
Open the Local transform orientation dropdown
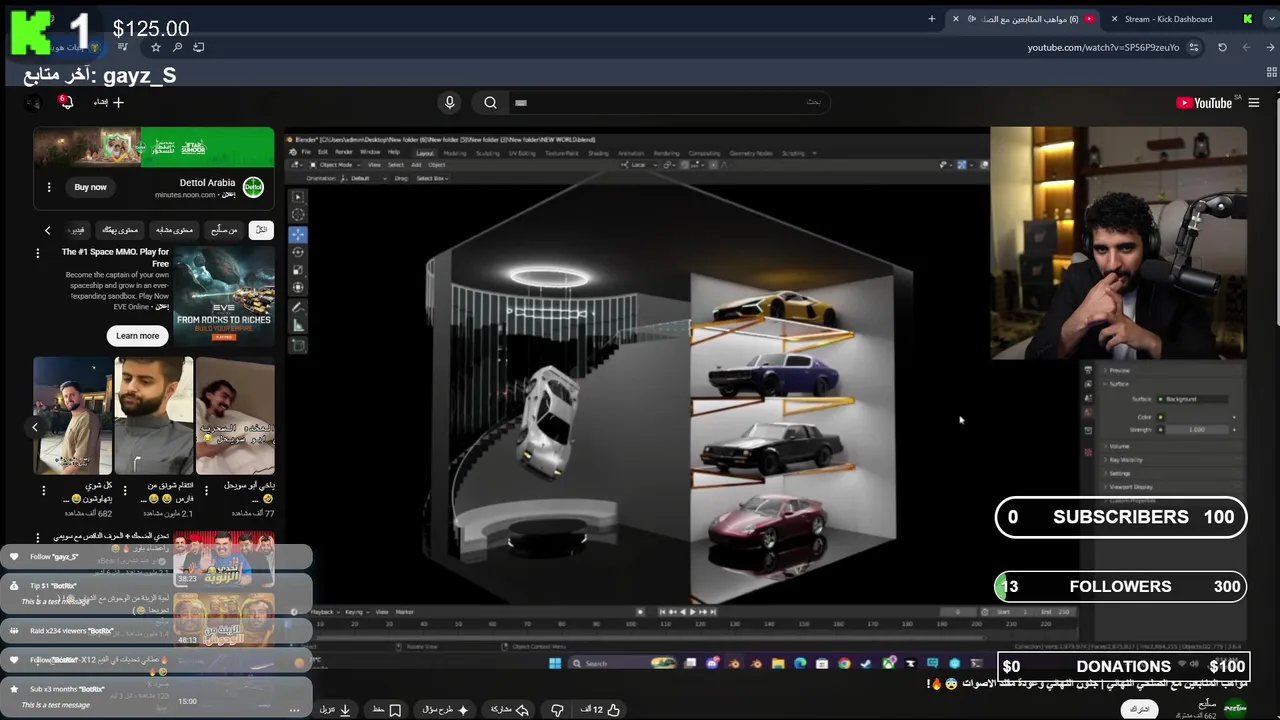[x=638, y=164]
